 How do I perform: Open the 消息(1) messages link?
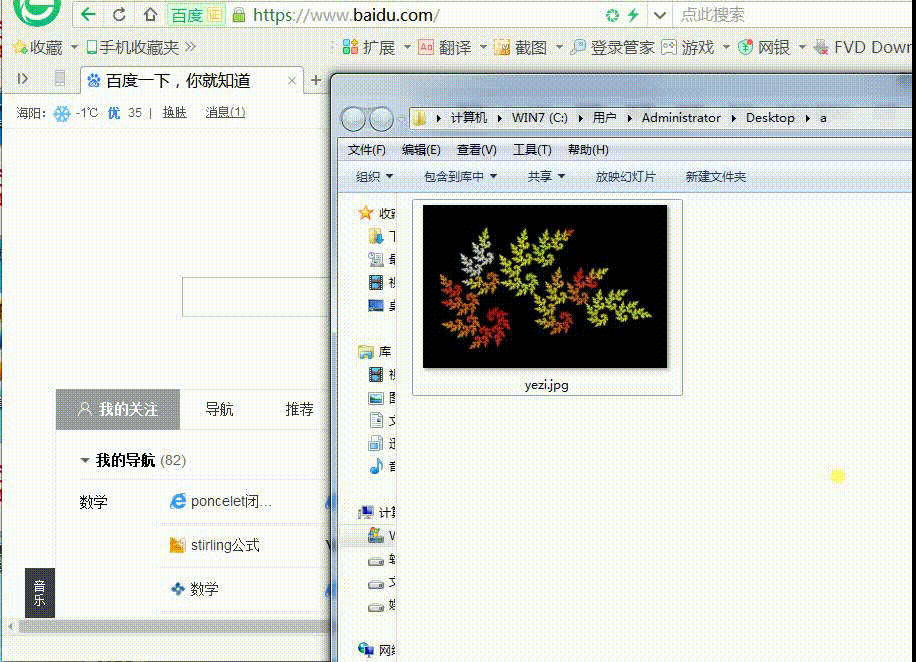(225, 112)
